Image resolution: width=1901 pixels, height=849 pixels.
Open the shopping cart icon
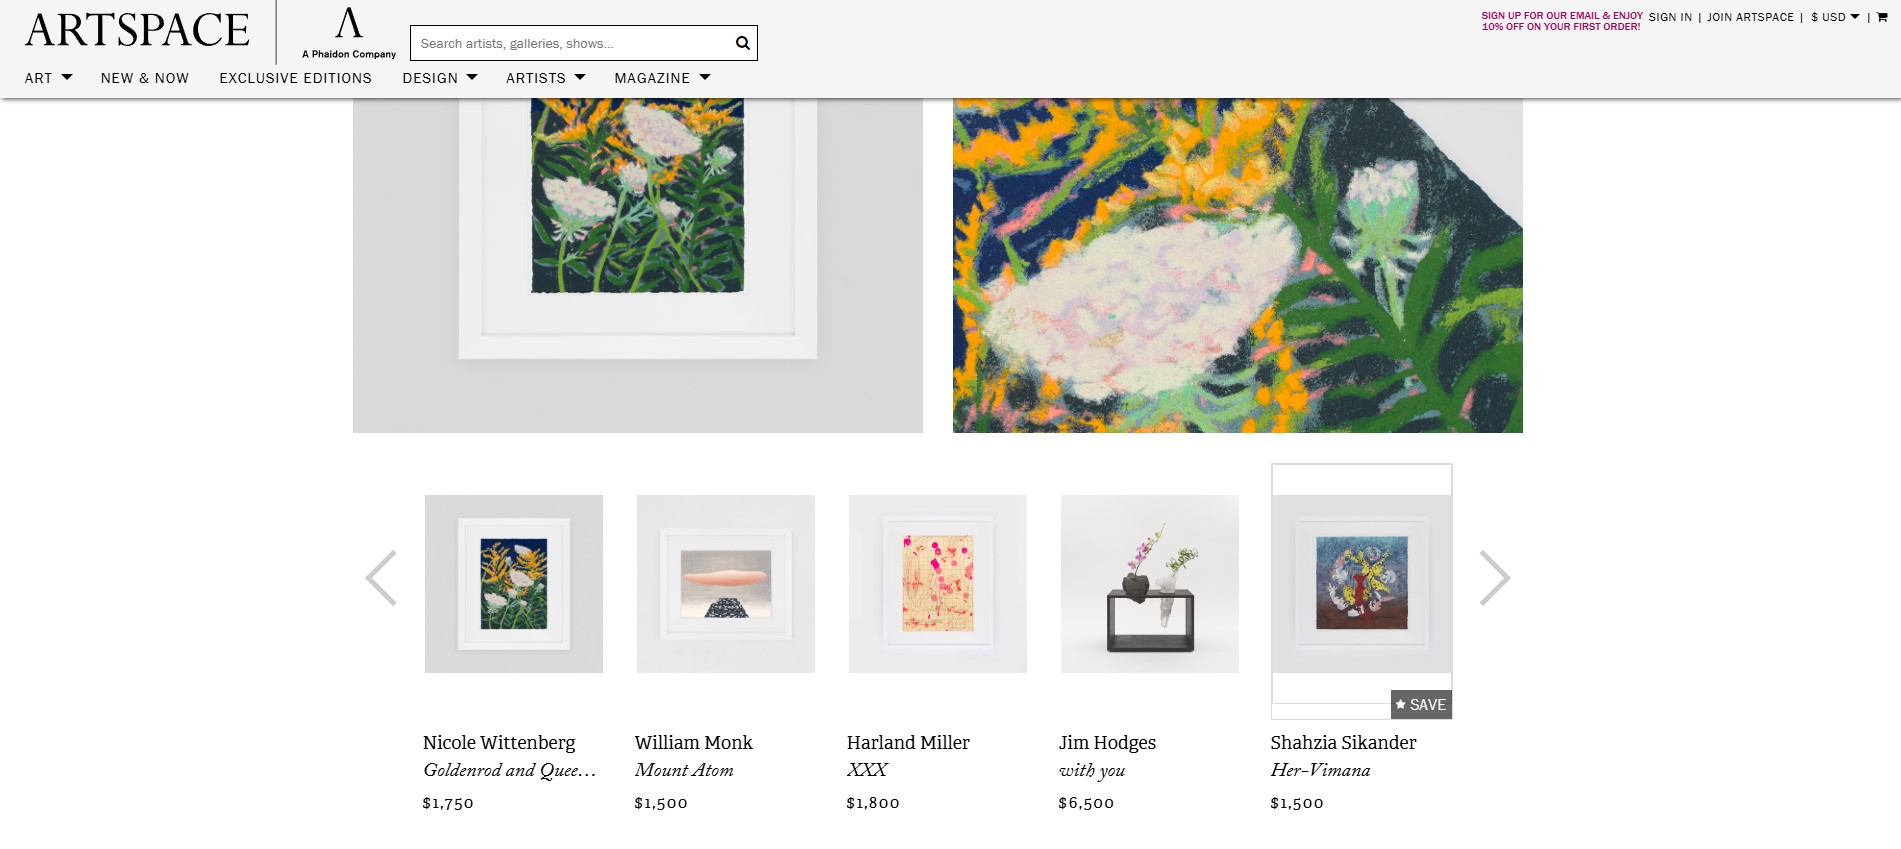[x=1882, y=17]
